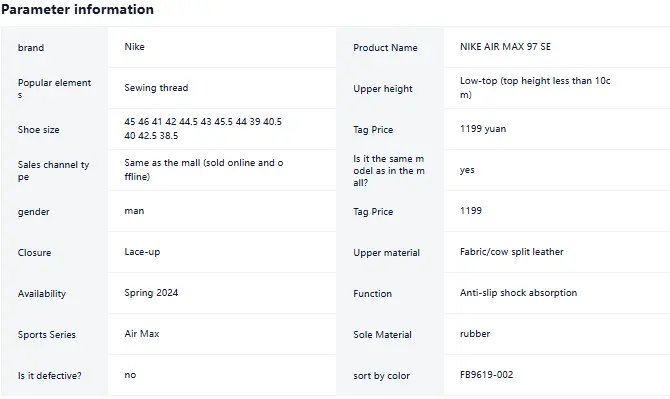This screenshot has height=399, width=670.
Task: Select the Spring 2024 availability value
Action: pos(151,293)
